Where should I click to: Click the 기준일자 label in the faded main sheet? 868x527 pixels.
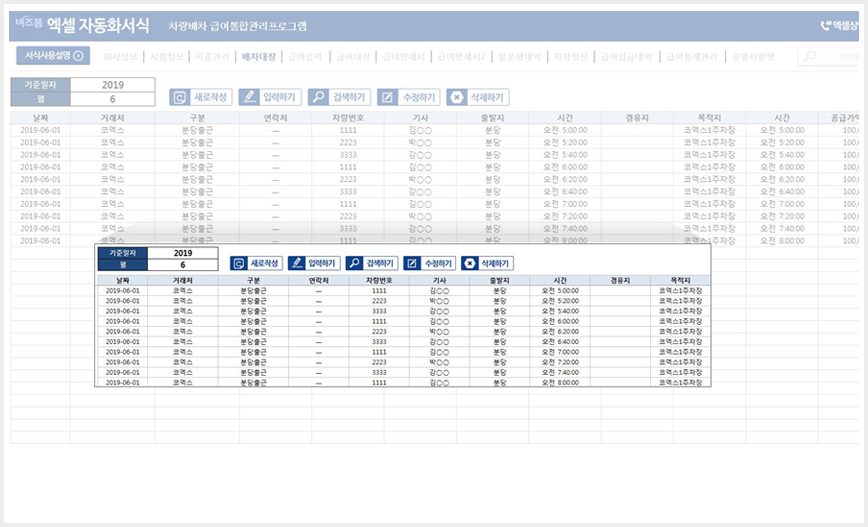pos(40,85)
